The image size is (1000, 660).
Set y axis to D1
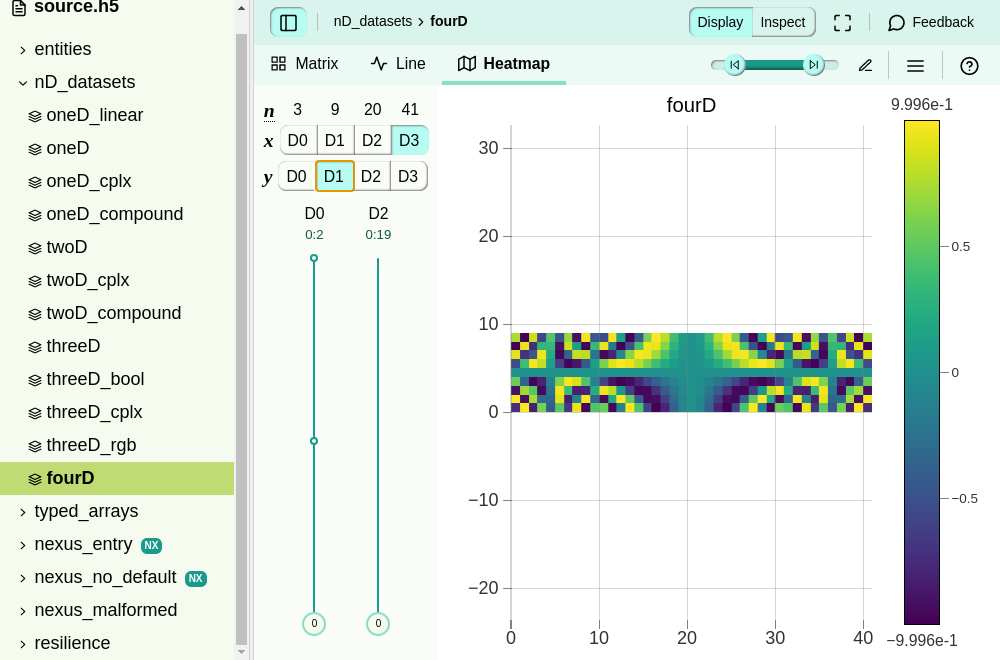coord(334,176)
